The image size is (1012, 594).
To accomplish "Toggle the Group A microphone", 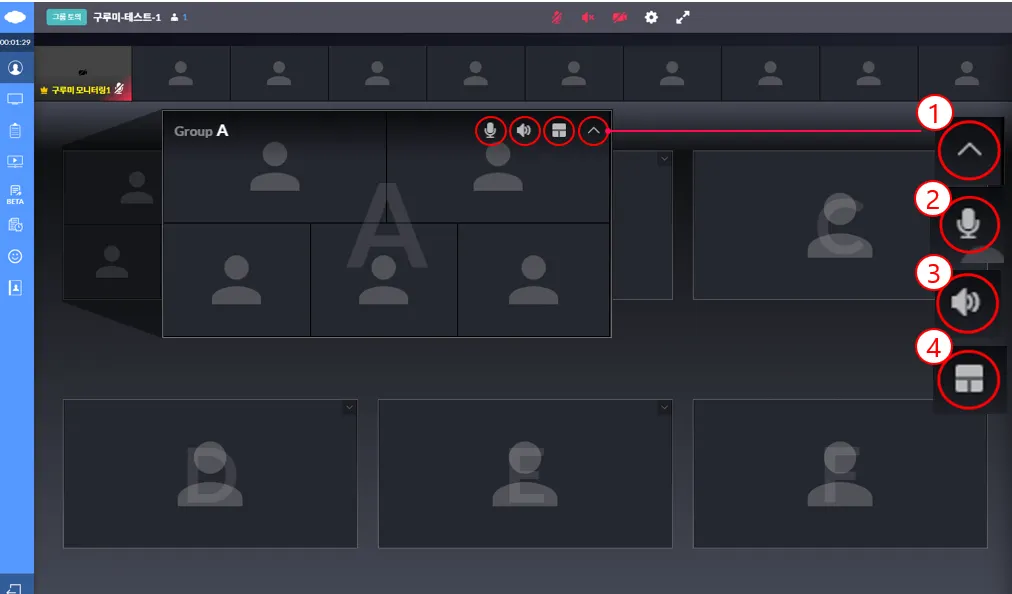I will click(491, 131).
